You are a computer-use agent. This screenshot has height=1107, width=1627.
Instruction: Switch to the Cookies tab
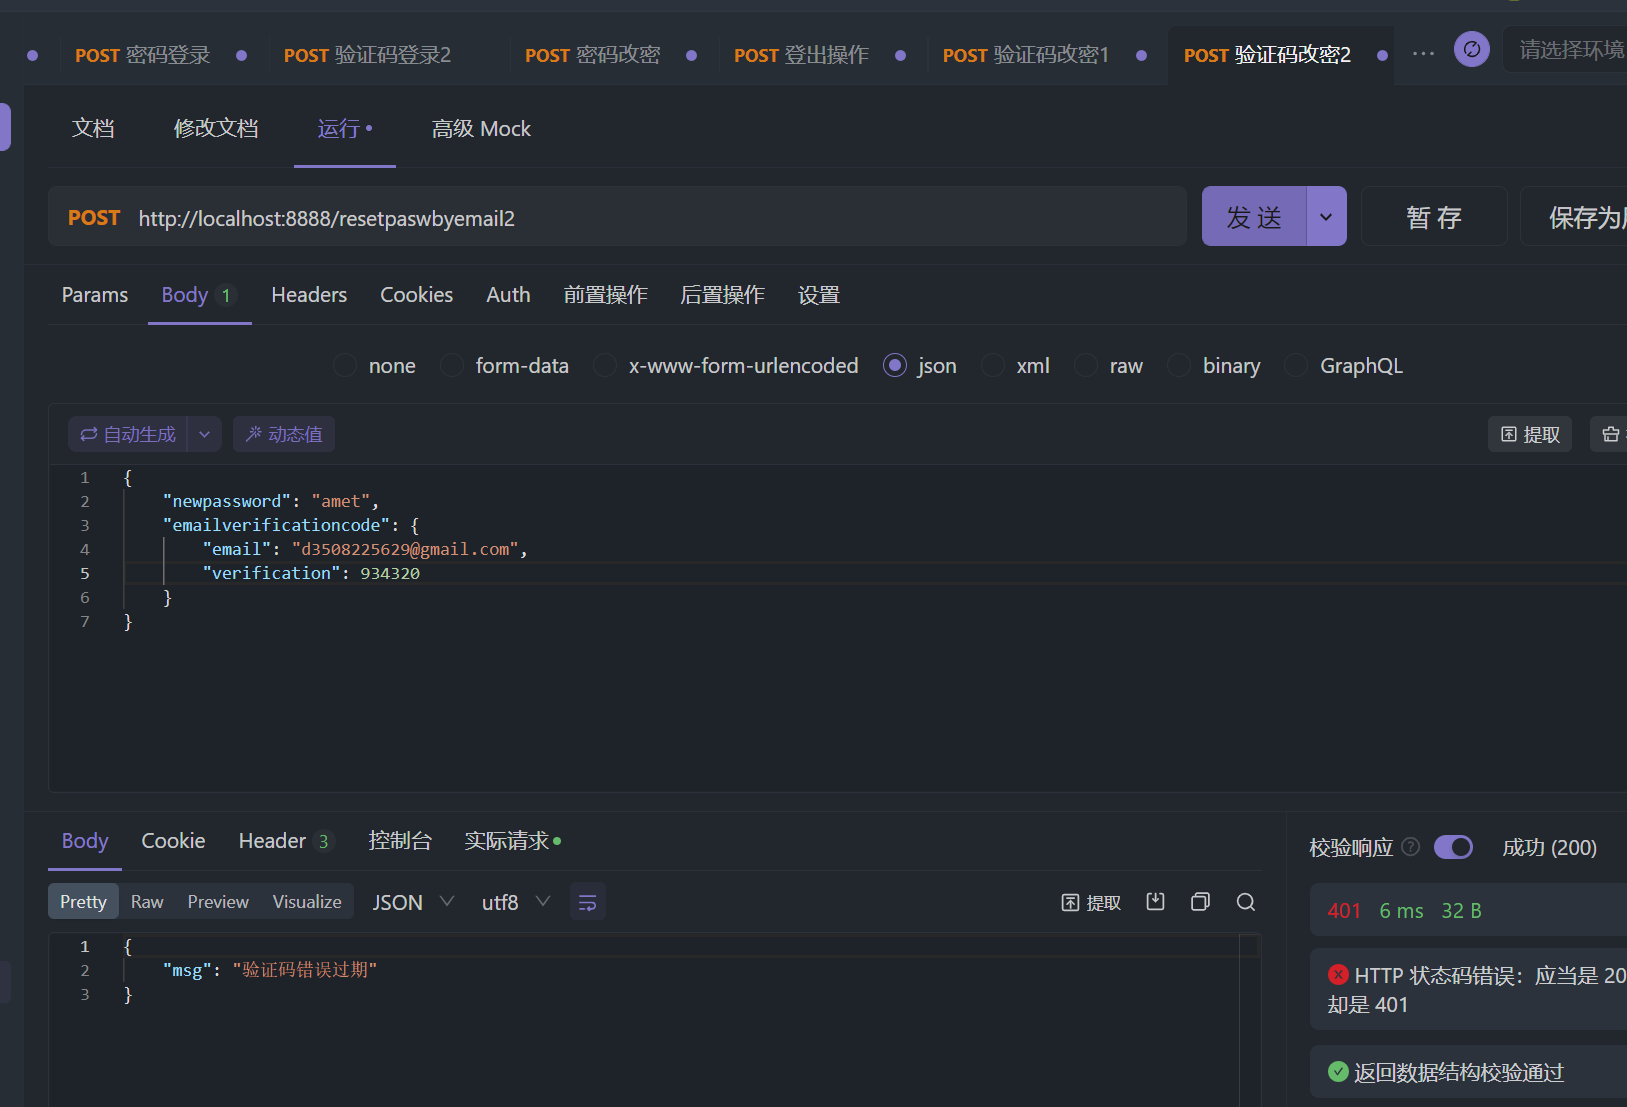pyautogui.click(x=416, y=295)
